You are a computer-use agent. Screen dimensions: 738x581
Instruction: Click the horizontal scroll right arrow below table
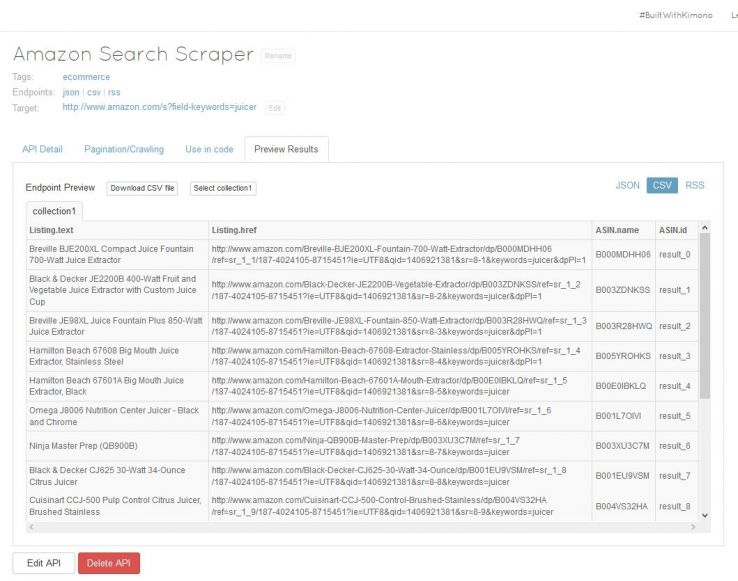[691, 526]
